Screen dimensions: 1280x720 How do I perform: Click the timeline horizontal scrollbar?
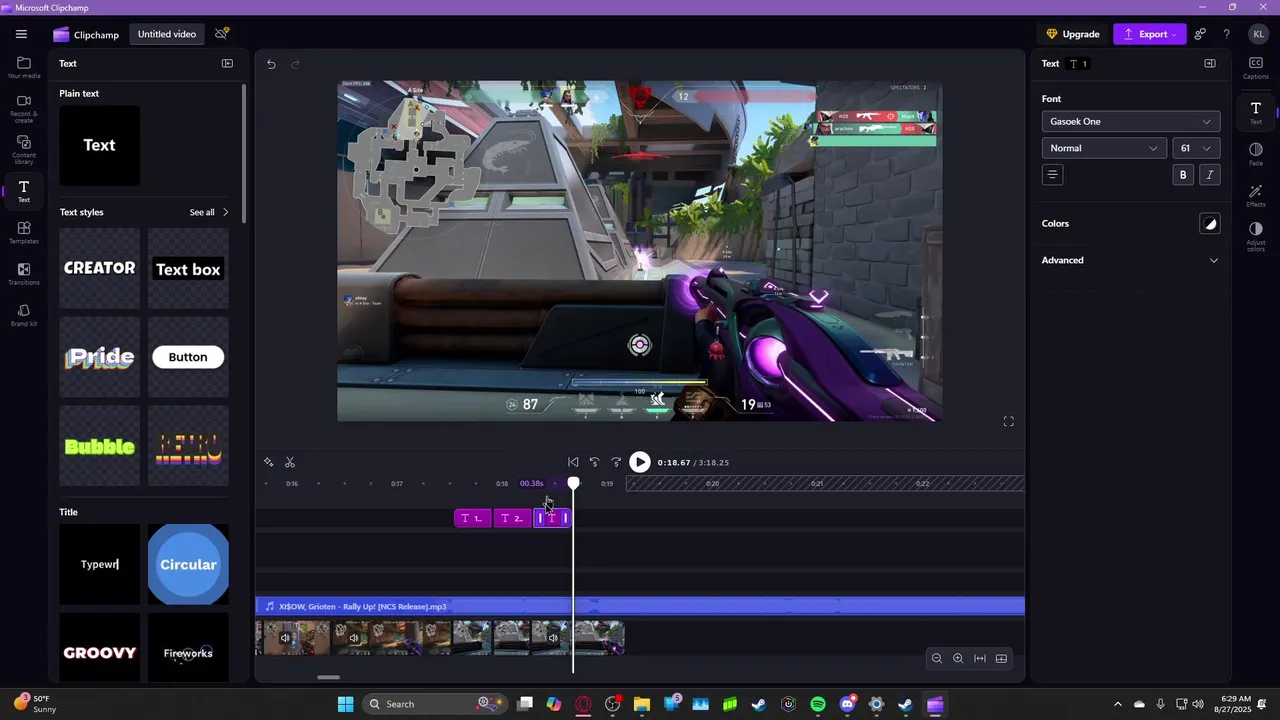point(328,677)
